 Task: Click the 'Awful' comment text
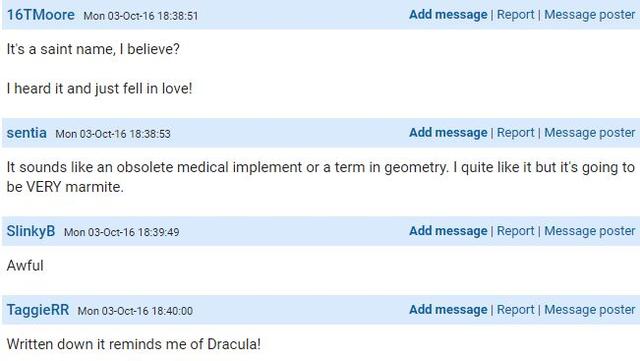point(25,266)
